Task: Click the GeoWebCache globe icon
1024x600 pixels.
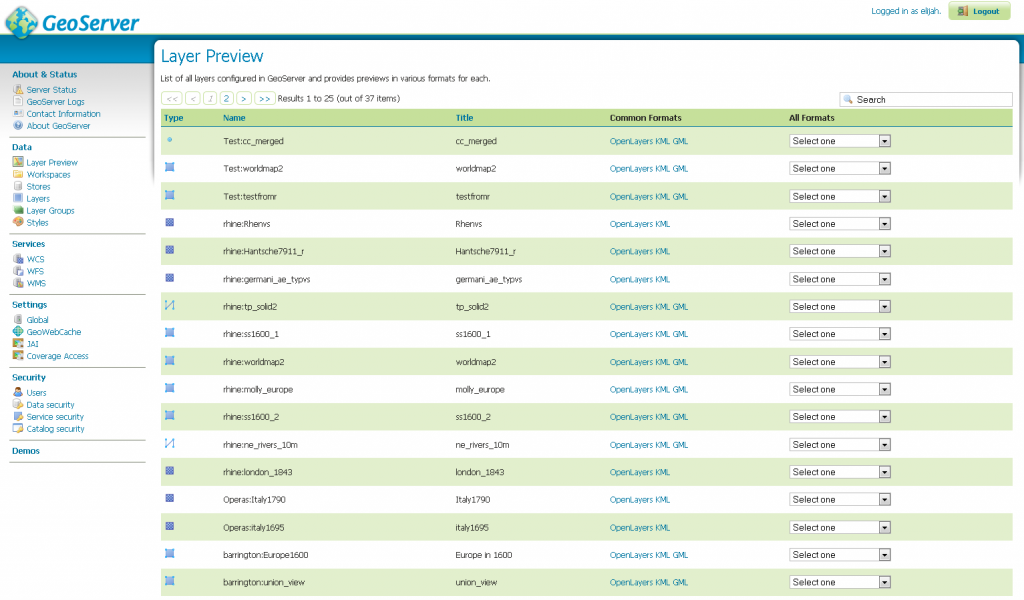Action: 18,332
